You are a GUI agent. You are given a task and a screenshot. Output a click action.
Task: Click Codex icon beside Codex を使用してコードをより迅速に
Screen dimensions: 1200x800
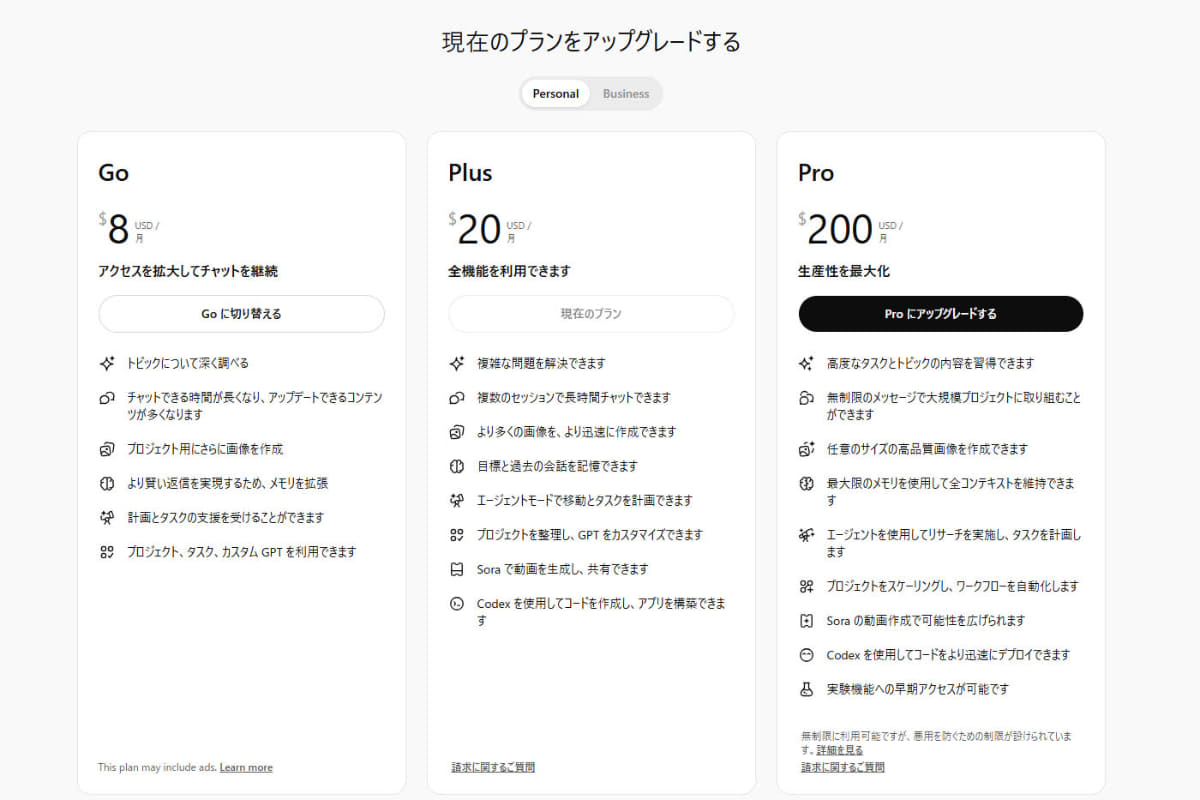[x=807, y=655]
